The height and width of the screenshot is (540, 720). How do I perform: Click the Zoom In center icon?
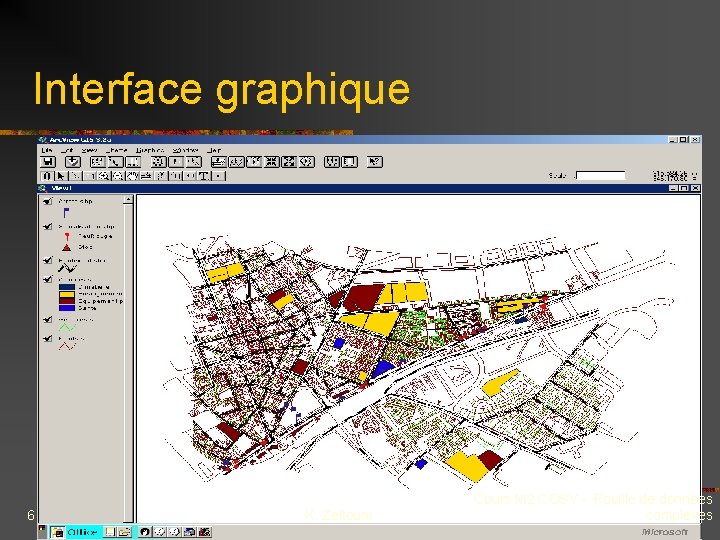pos(271,162)
